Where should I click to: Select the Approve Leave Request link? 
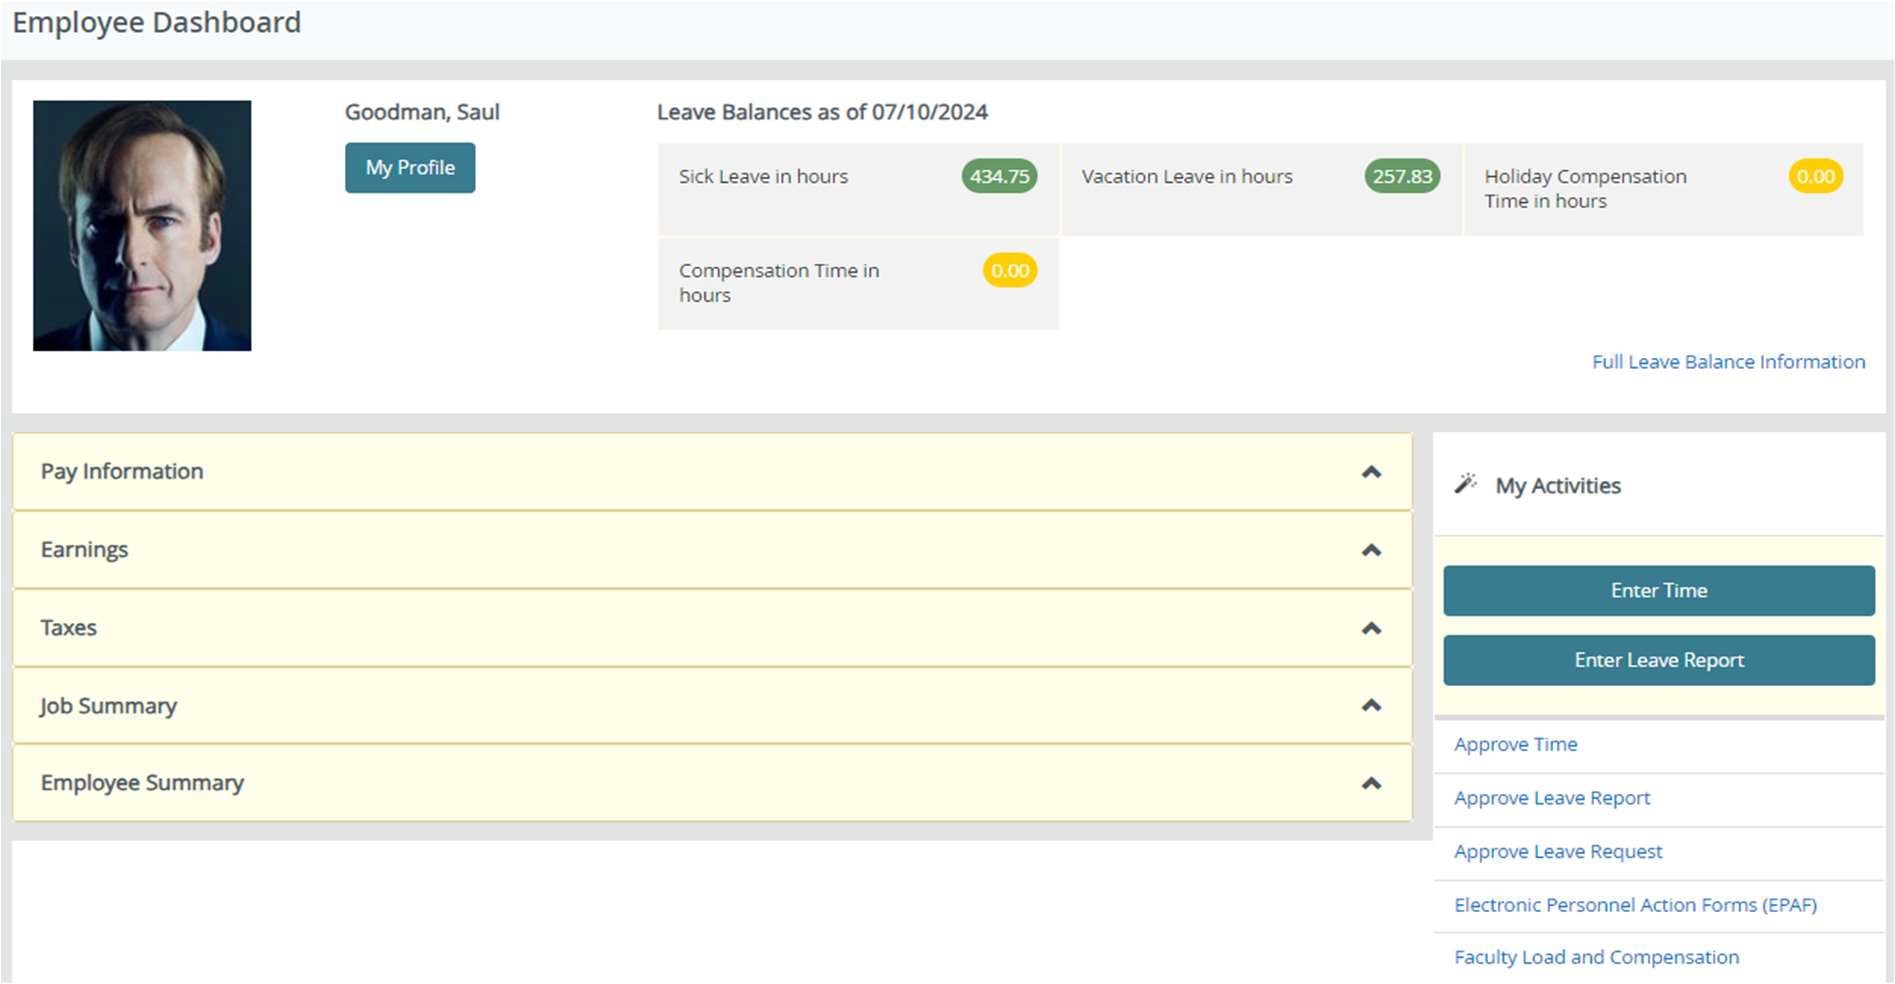coord(1557,851)
